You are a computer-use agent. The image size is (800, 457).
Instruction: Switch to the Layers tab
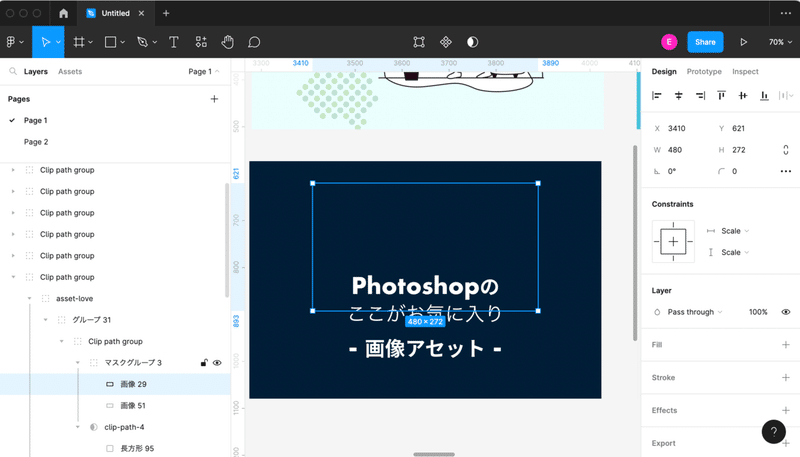pos(36,71)
